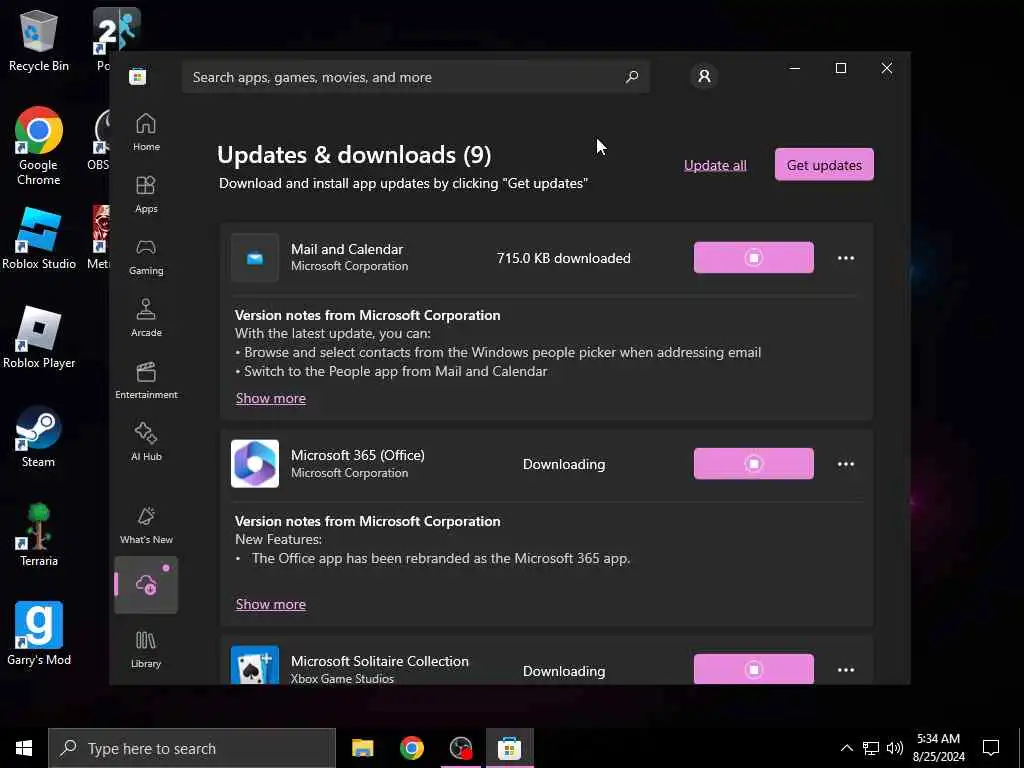Open the Arcade section
Screen dimensions: 1024x768
146,318
